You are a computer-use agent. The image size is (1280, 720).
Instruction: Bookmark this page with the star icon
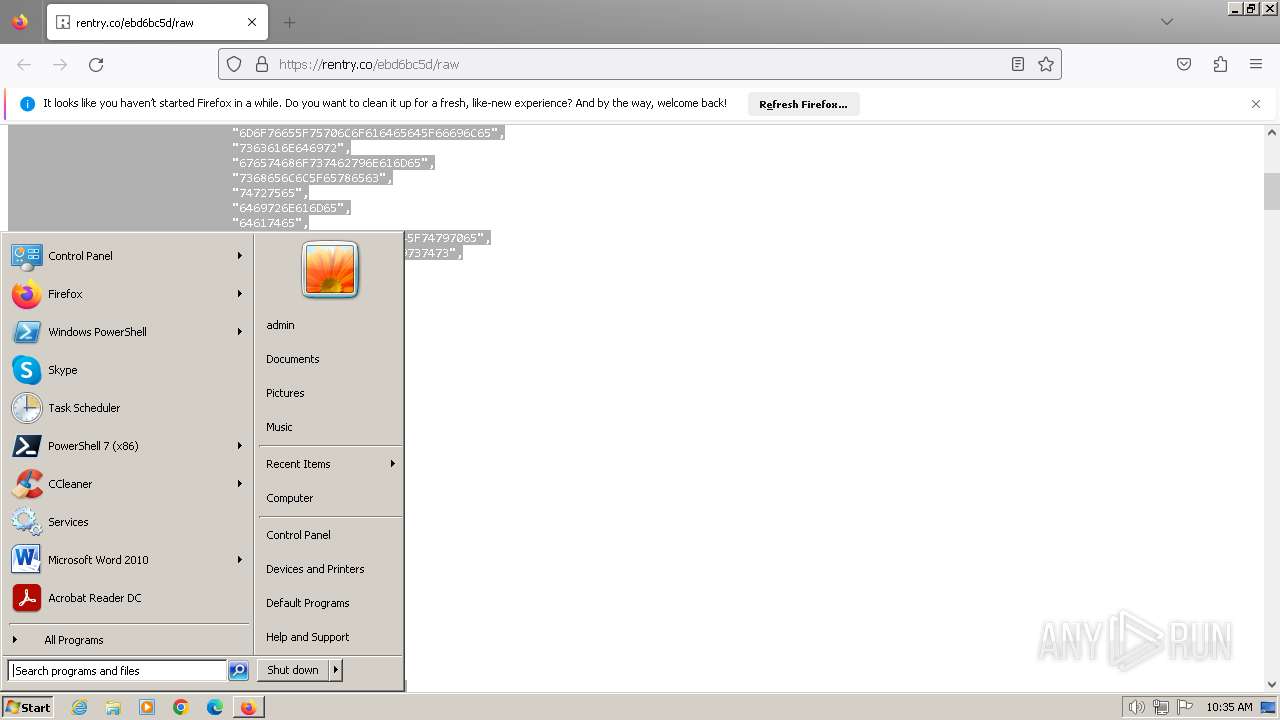click(x=1046, y=64)
